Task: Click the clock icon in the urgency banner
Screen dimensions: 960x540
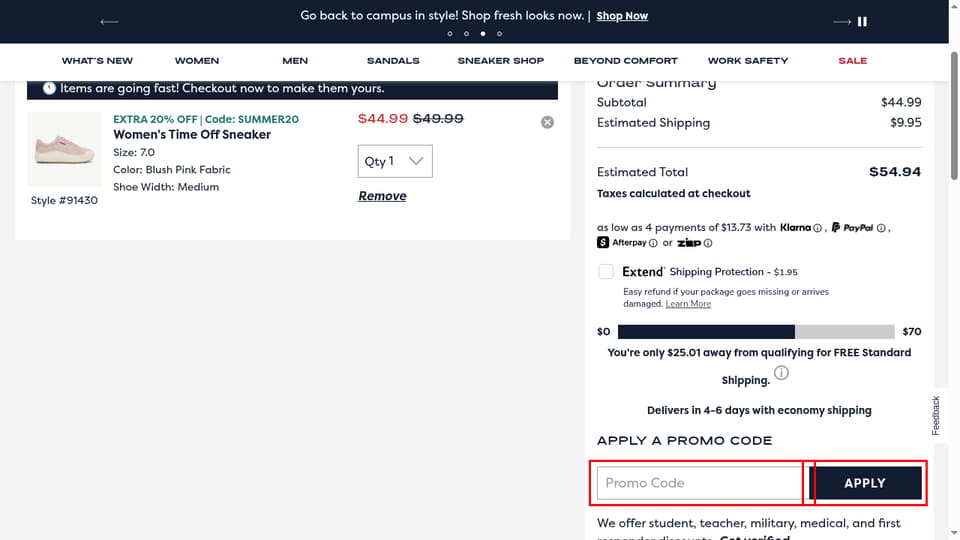Action: 49,88
